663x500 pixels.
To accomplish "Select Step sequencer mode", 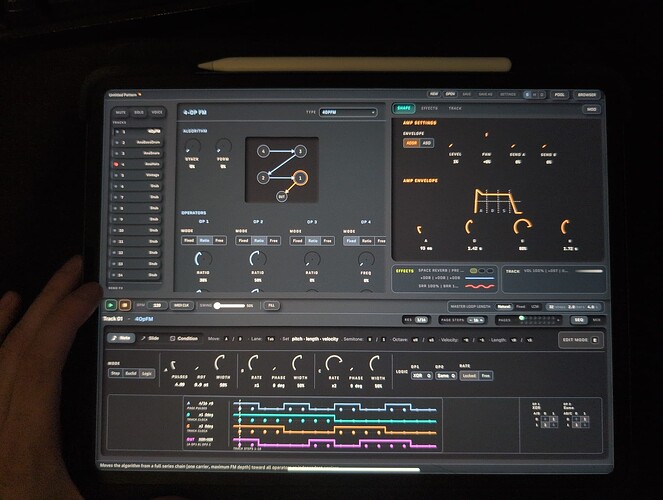I will tap(115, 373).
